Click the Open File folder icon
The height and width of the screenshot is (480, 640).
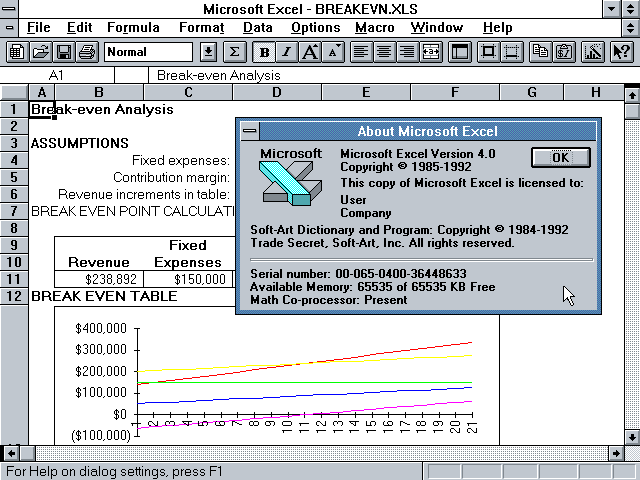(x=40, y=52)
